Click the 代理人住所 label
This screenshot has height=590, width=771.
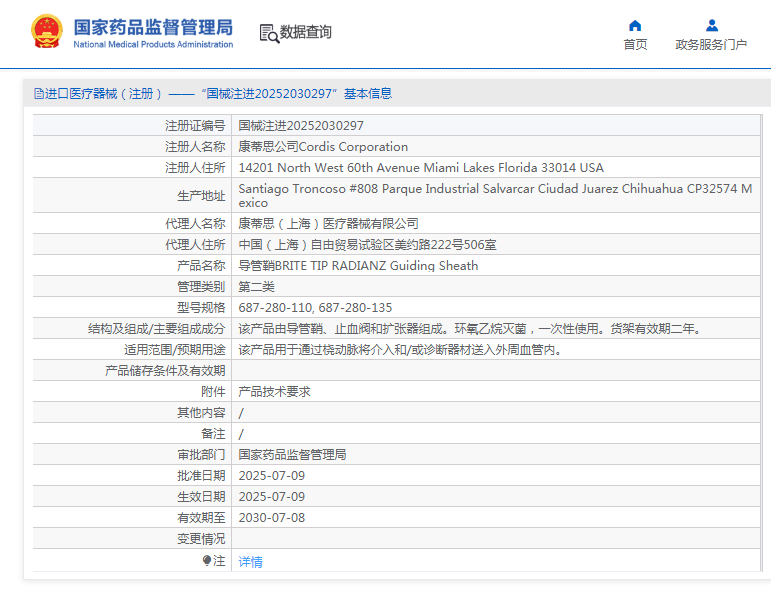point(195,244)
